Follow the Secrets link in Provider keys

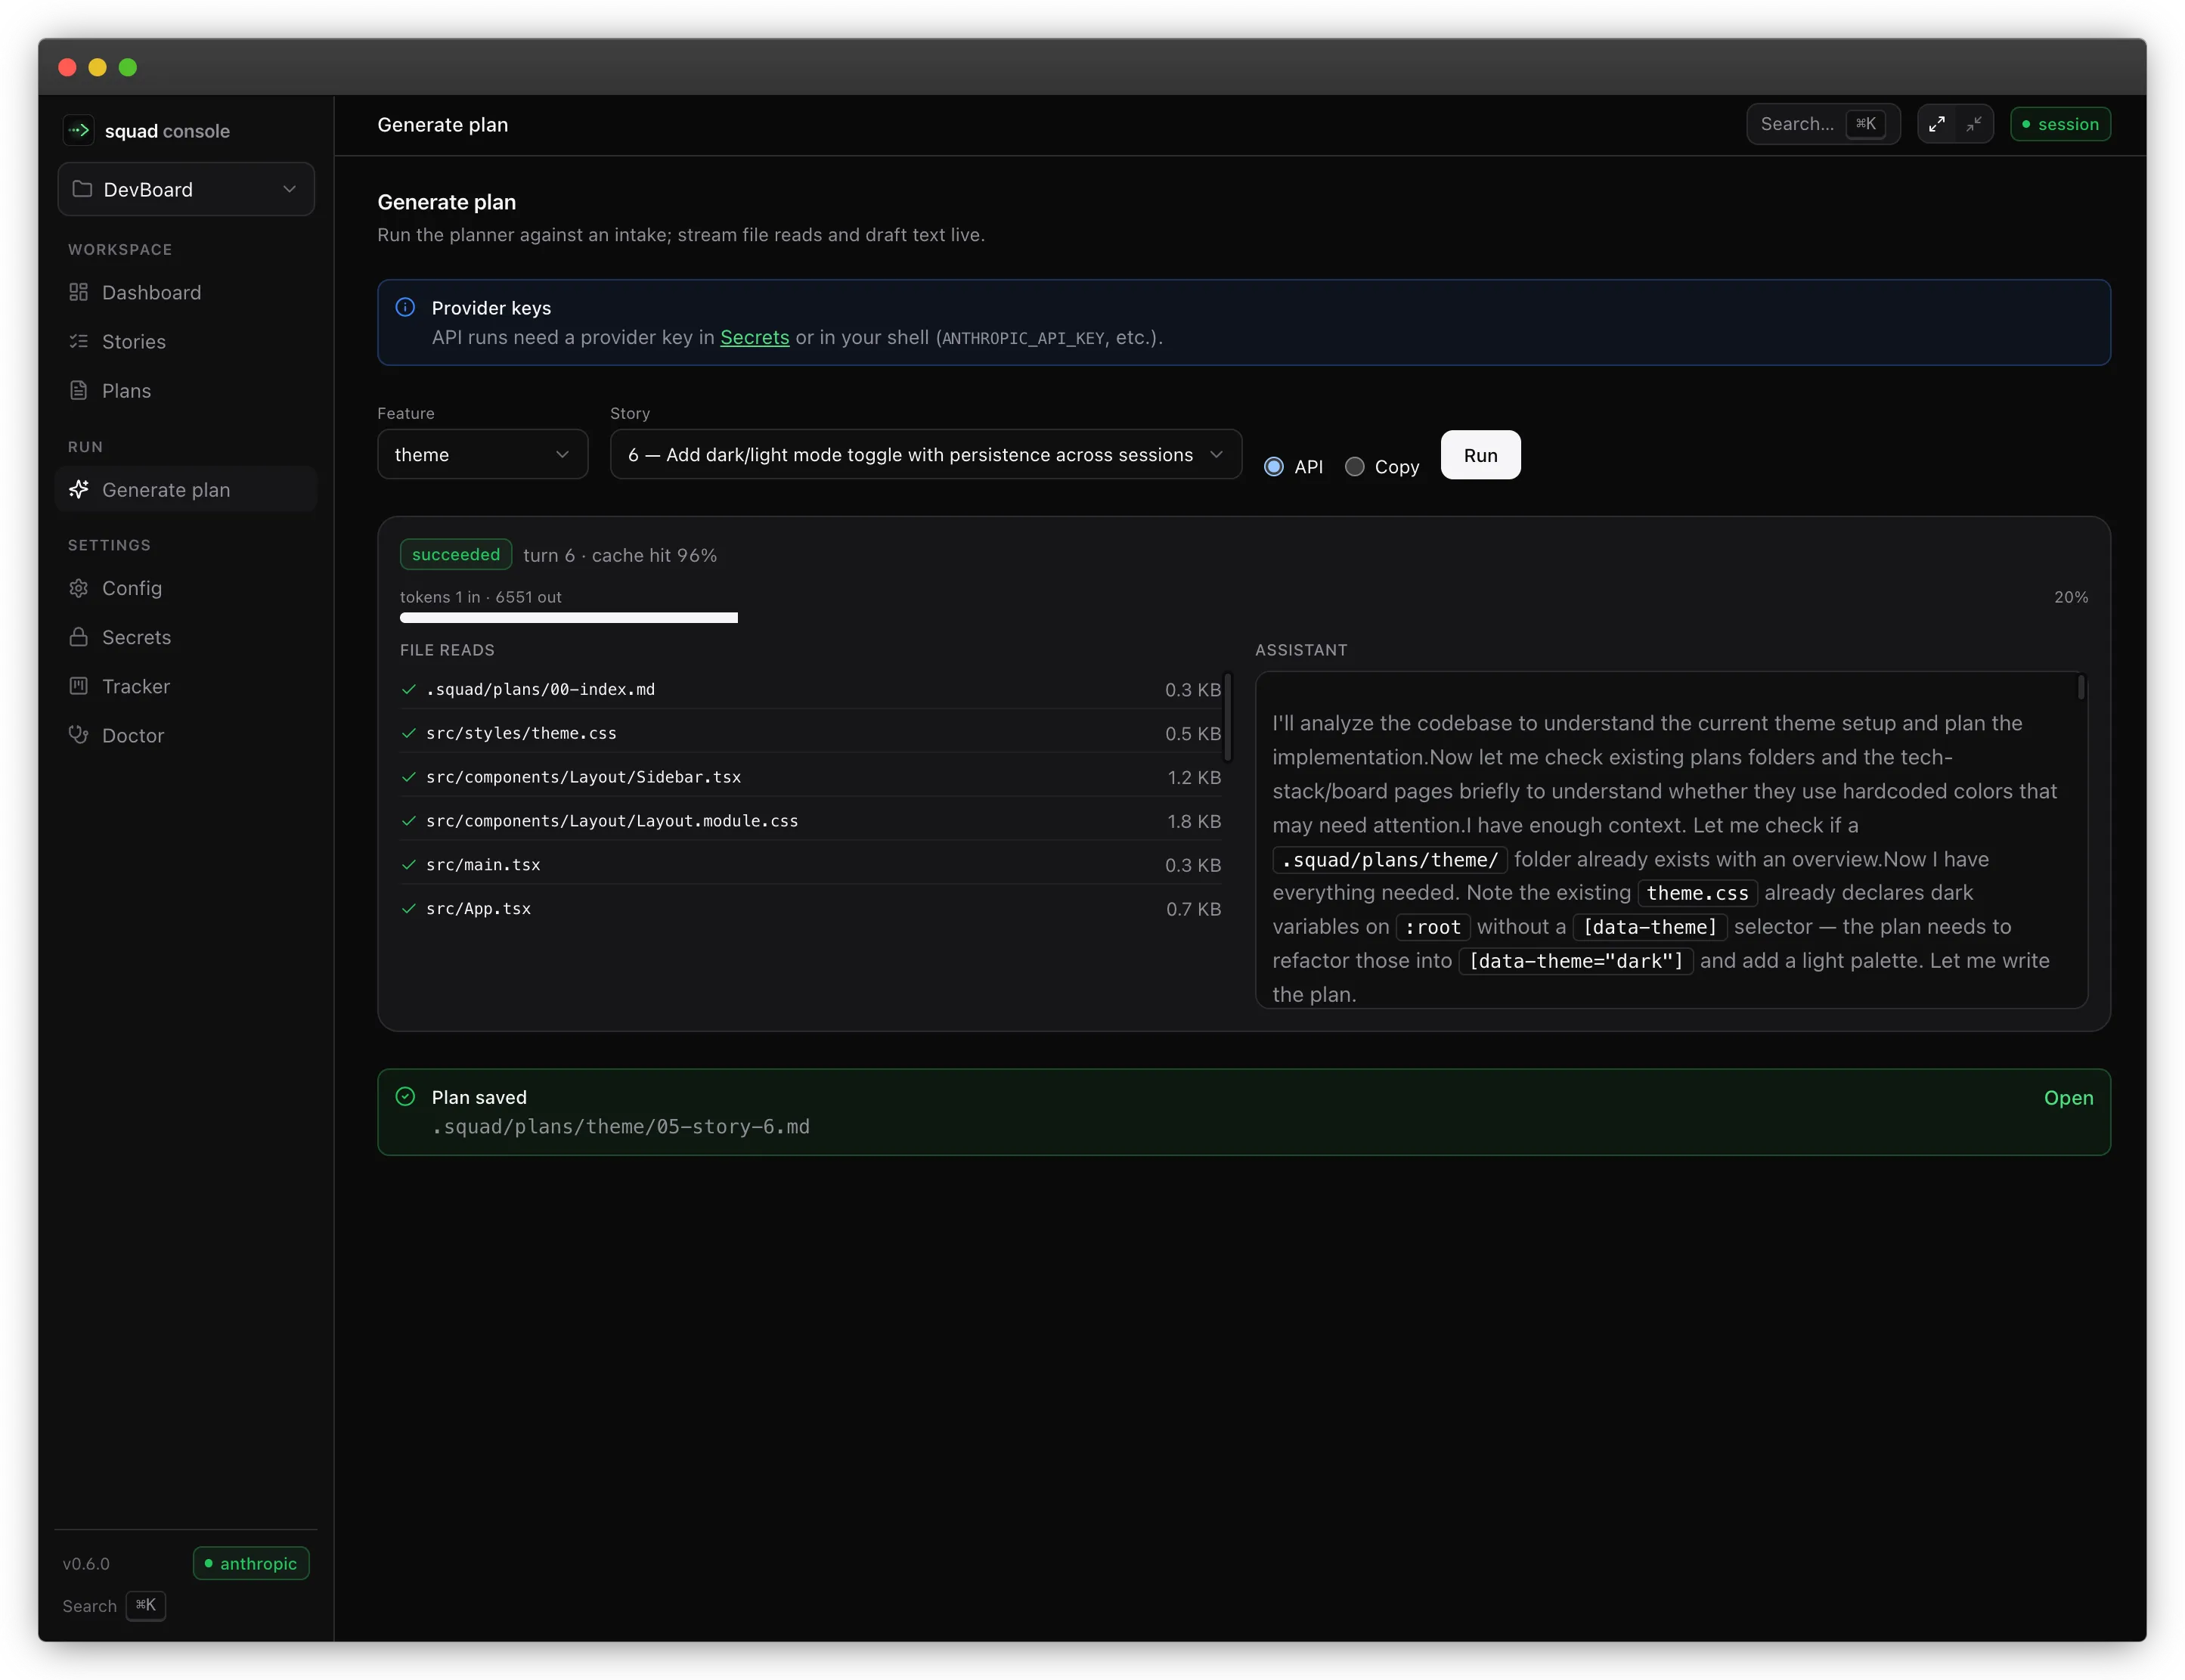tap(754, 337)
